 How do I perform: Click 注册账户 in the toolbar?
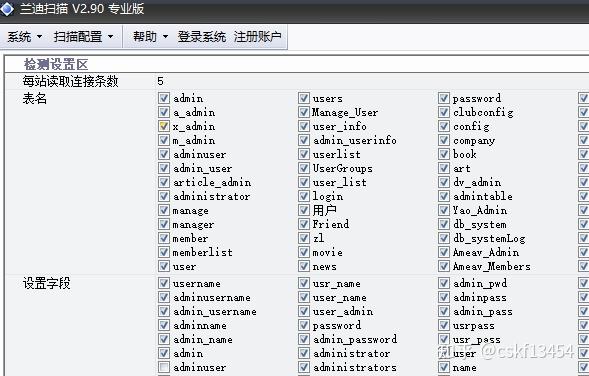(257, 37)
